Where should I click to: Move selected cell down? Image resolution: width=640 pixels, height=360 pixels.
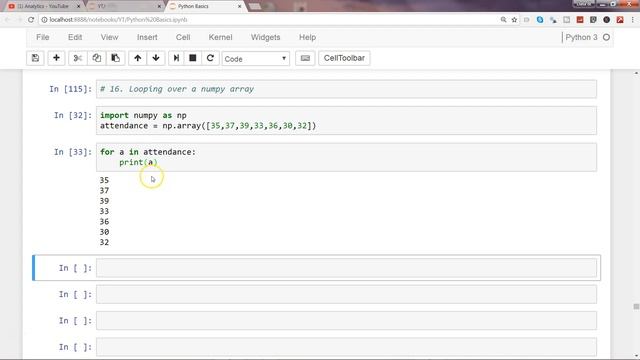(x=156, y=58)
